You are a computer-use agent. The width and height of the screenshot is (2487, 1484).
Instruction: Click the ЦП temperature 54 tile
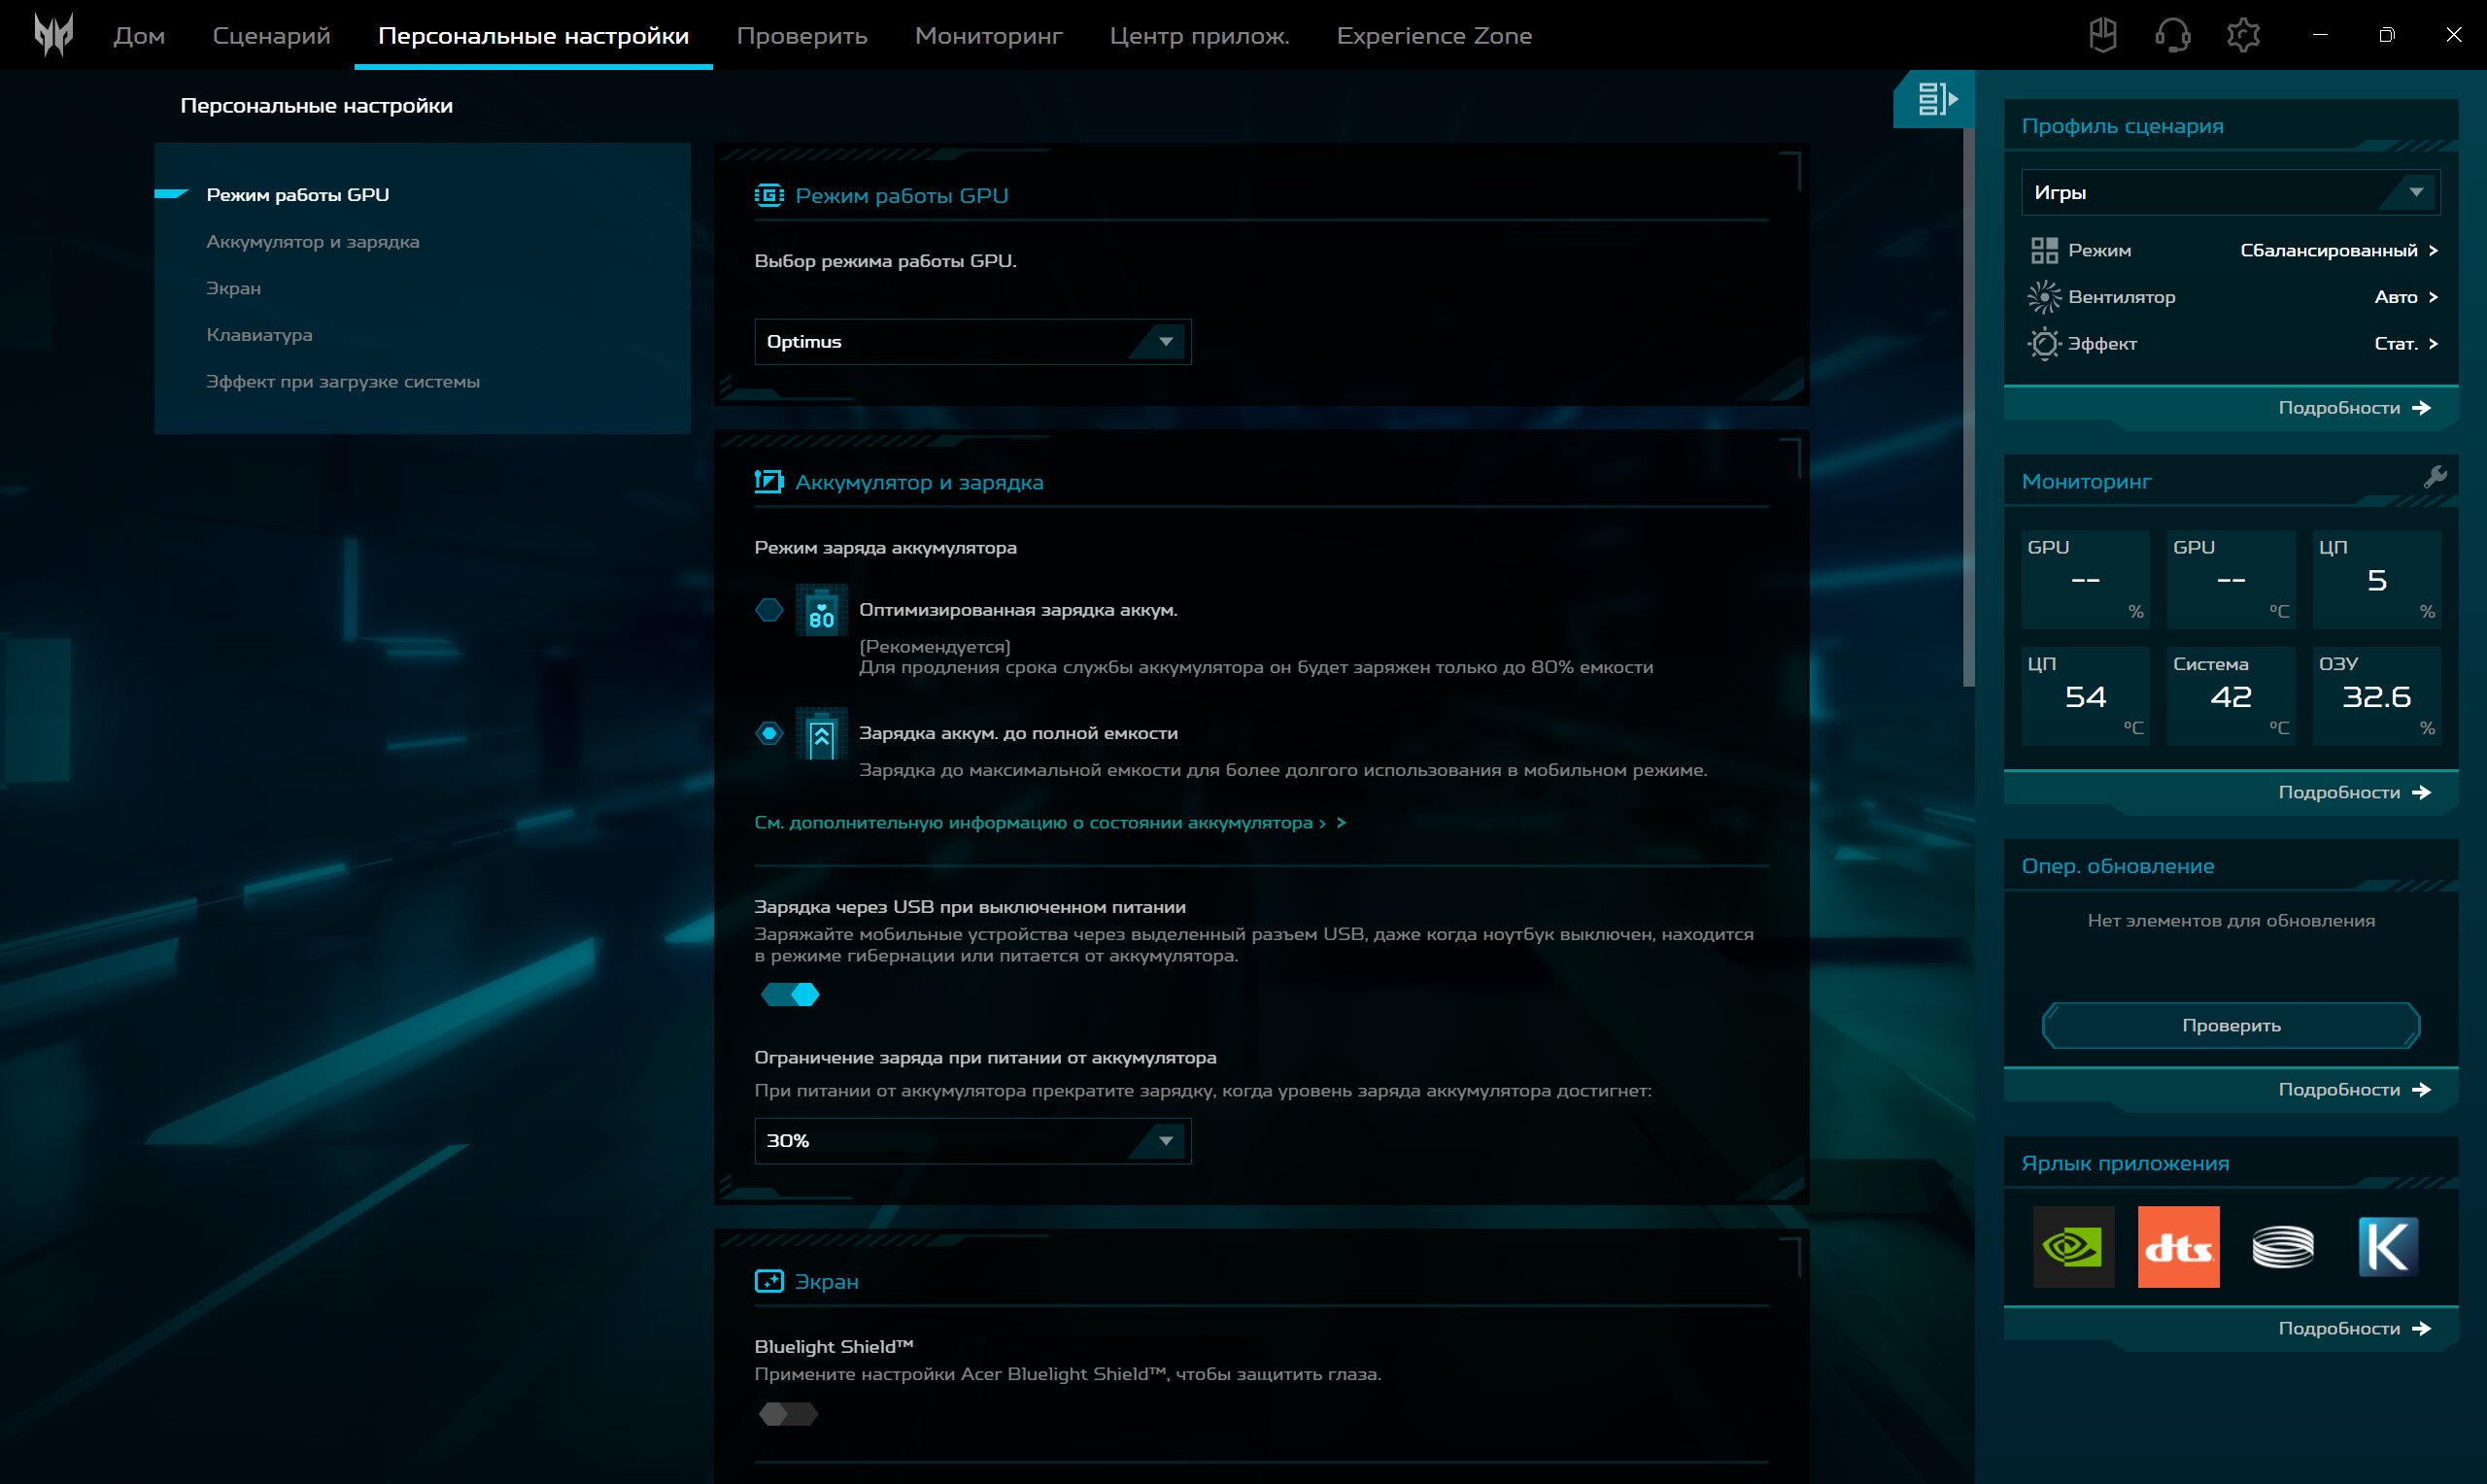pos(2085,696)
